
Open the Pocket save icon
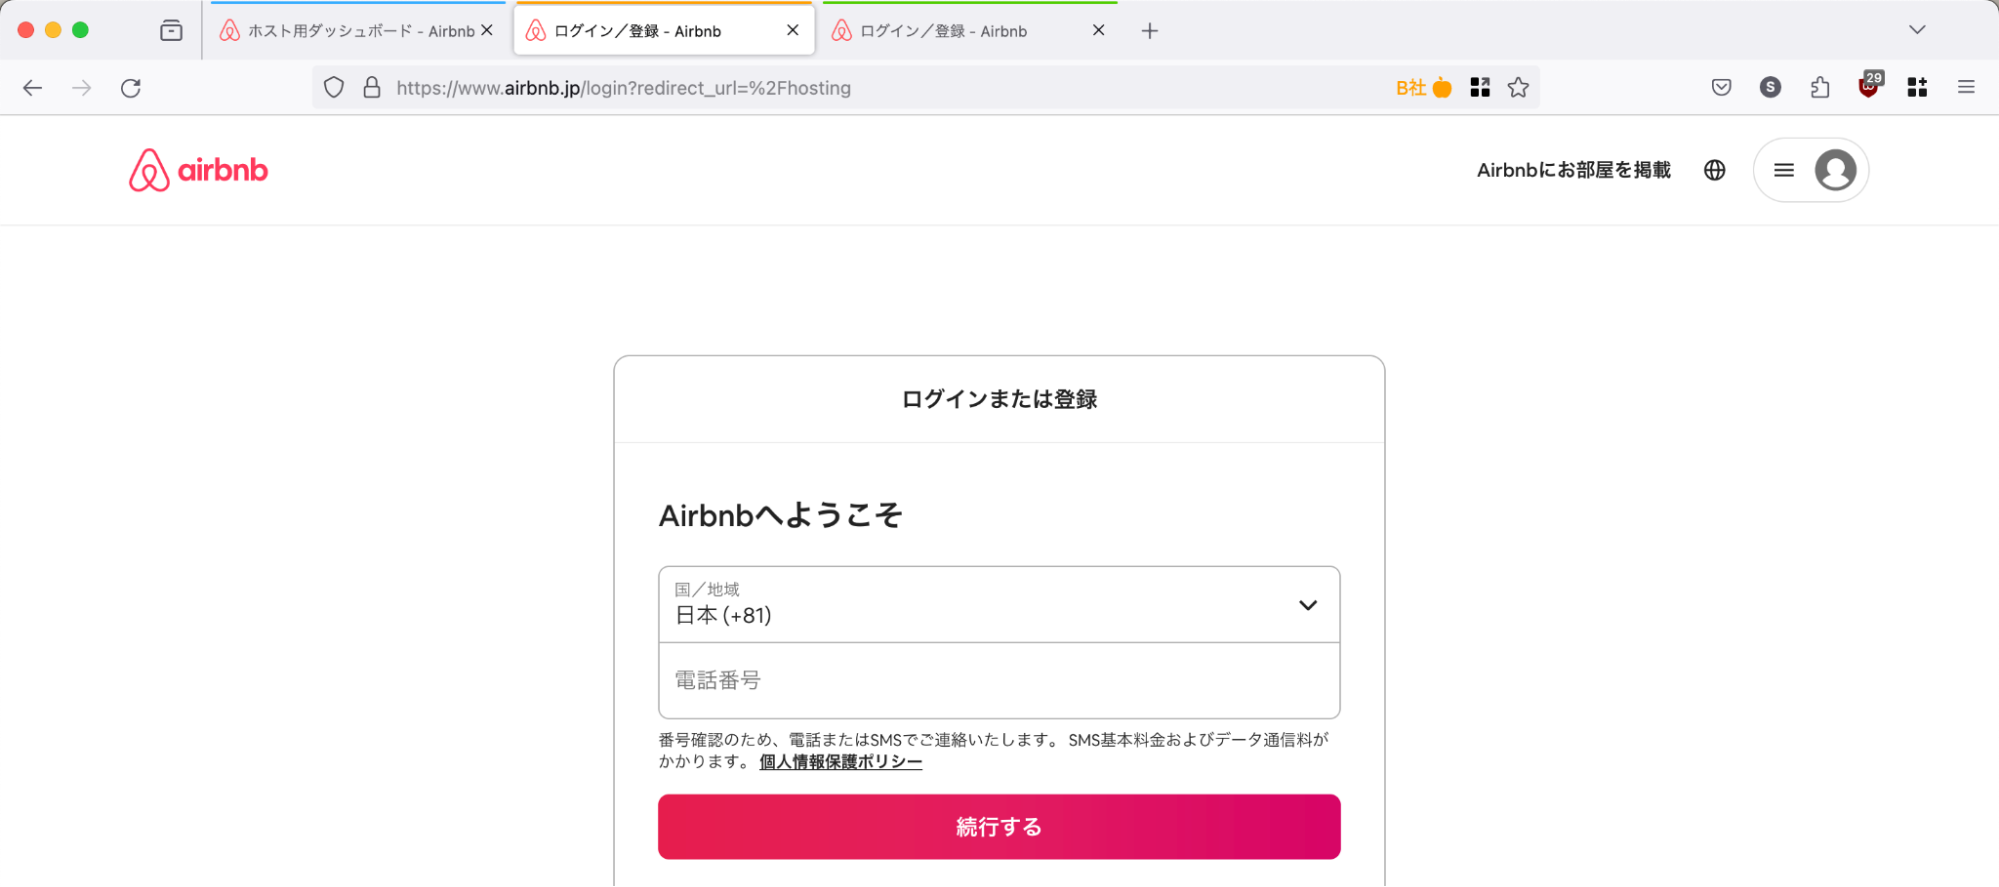pyautogui.click(x=1721, y=88)
